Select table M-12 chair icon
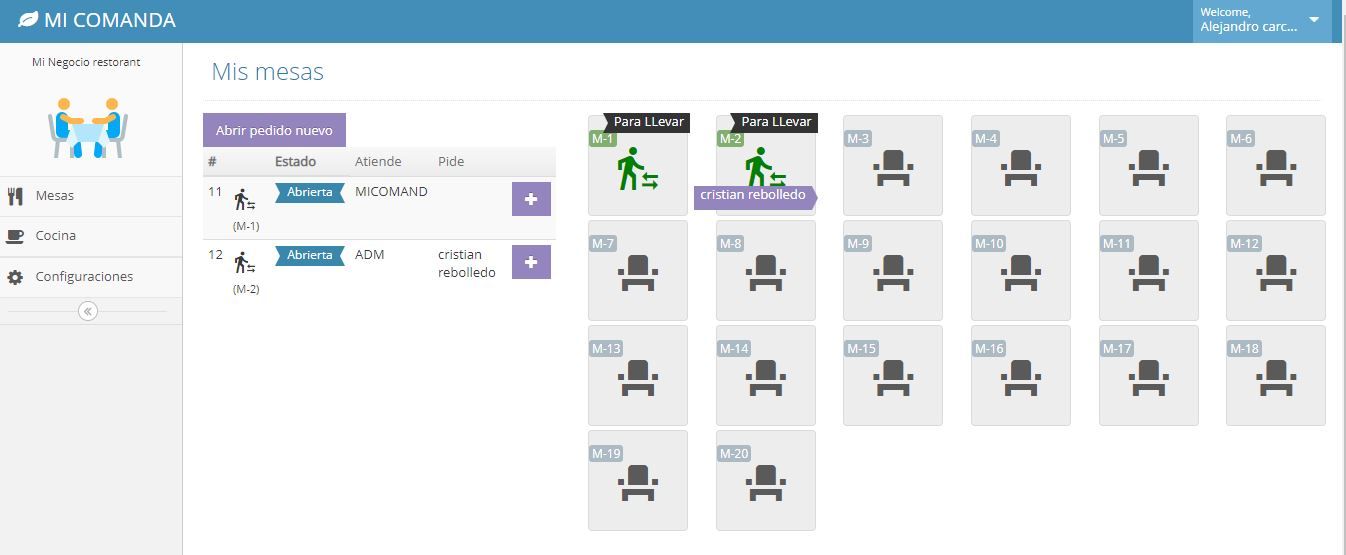This screenshot has width=1346, height=555. 1275,273
